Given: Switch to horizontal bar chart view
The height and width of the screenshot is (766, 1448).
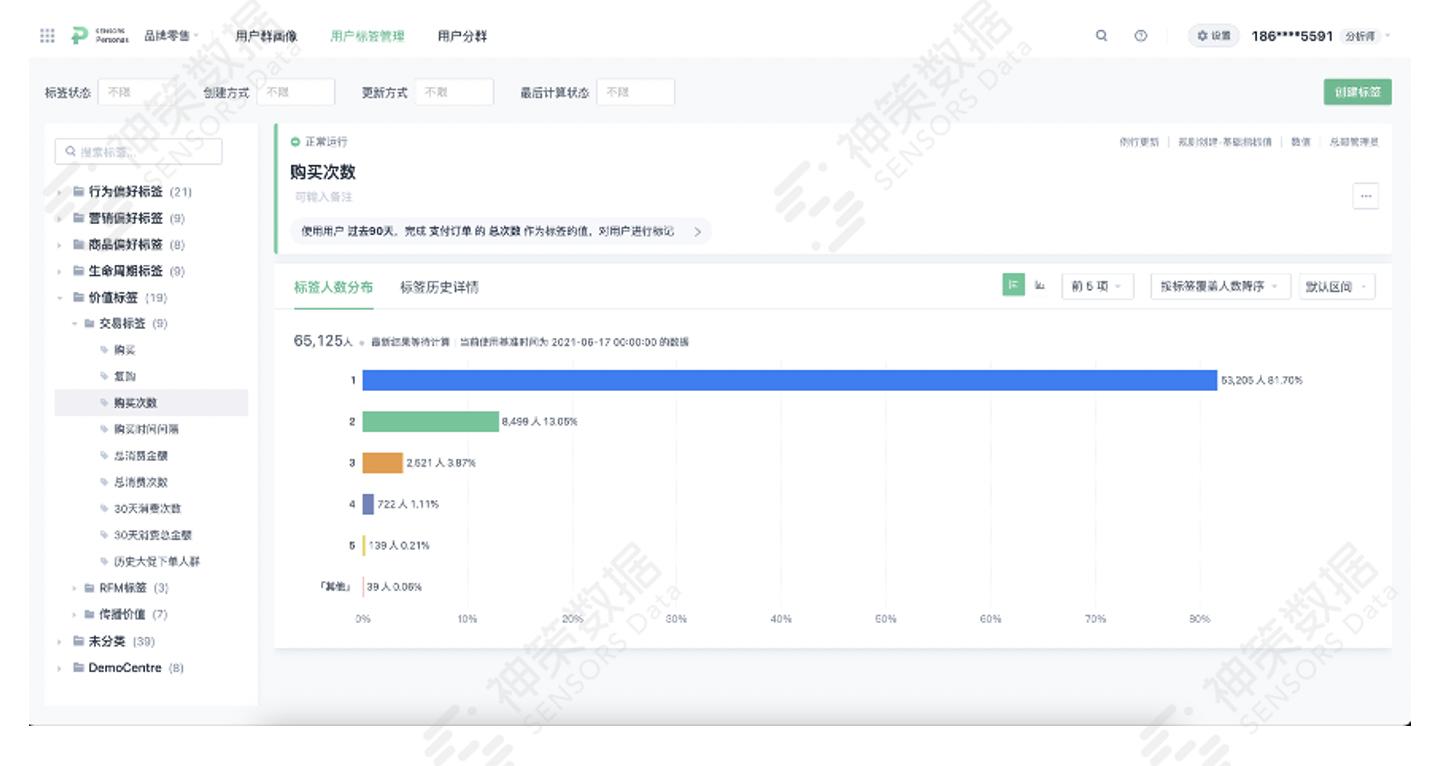Looking at the screenshot, I should click(1013, 286).
